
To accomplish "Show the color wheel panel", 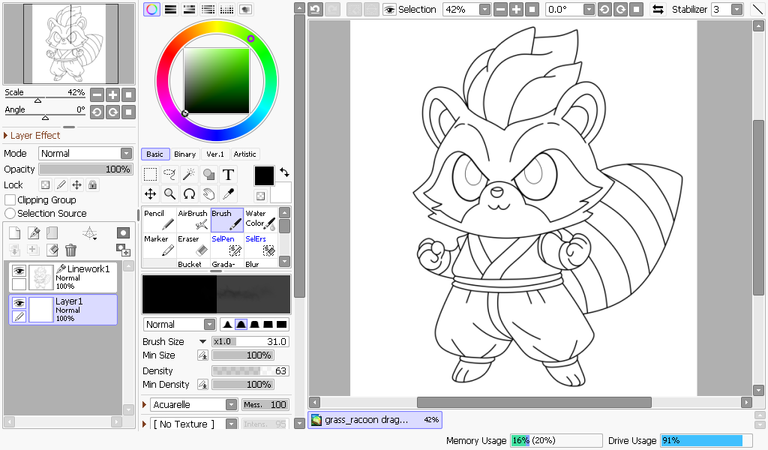I will 152,9.
